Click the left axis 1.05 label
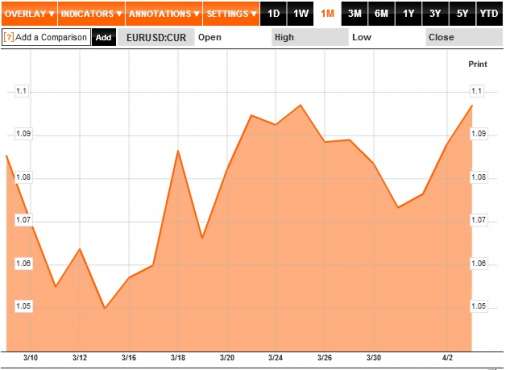The width and height of the screenshot is (510, 370). pos(23,306)
